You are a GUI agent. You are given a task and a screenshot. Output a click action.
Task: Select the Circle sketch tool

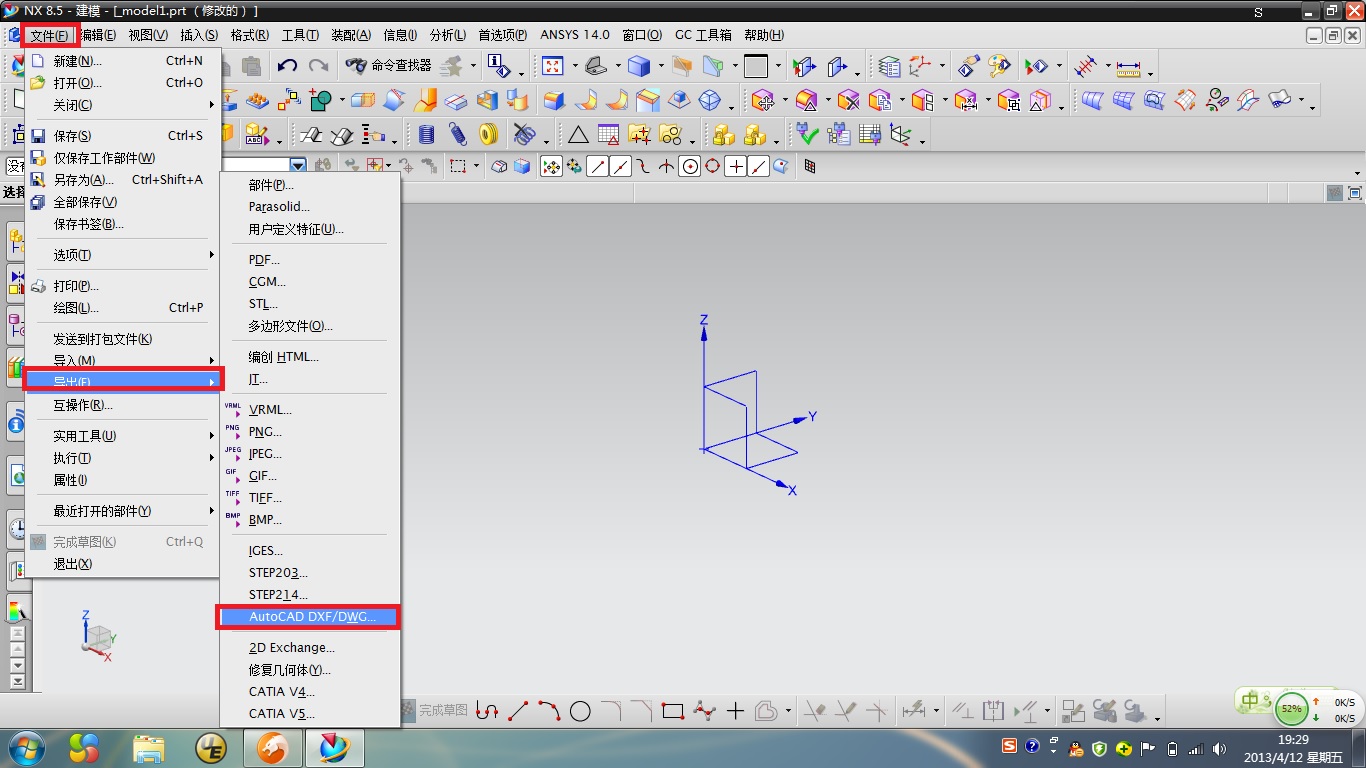[580, 711]
